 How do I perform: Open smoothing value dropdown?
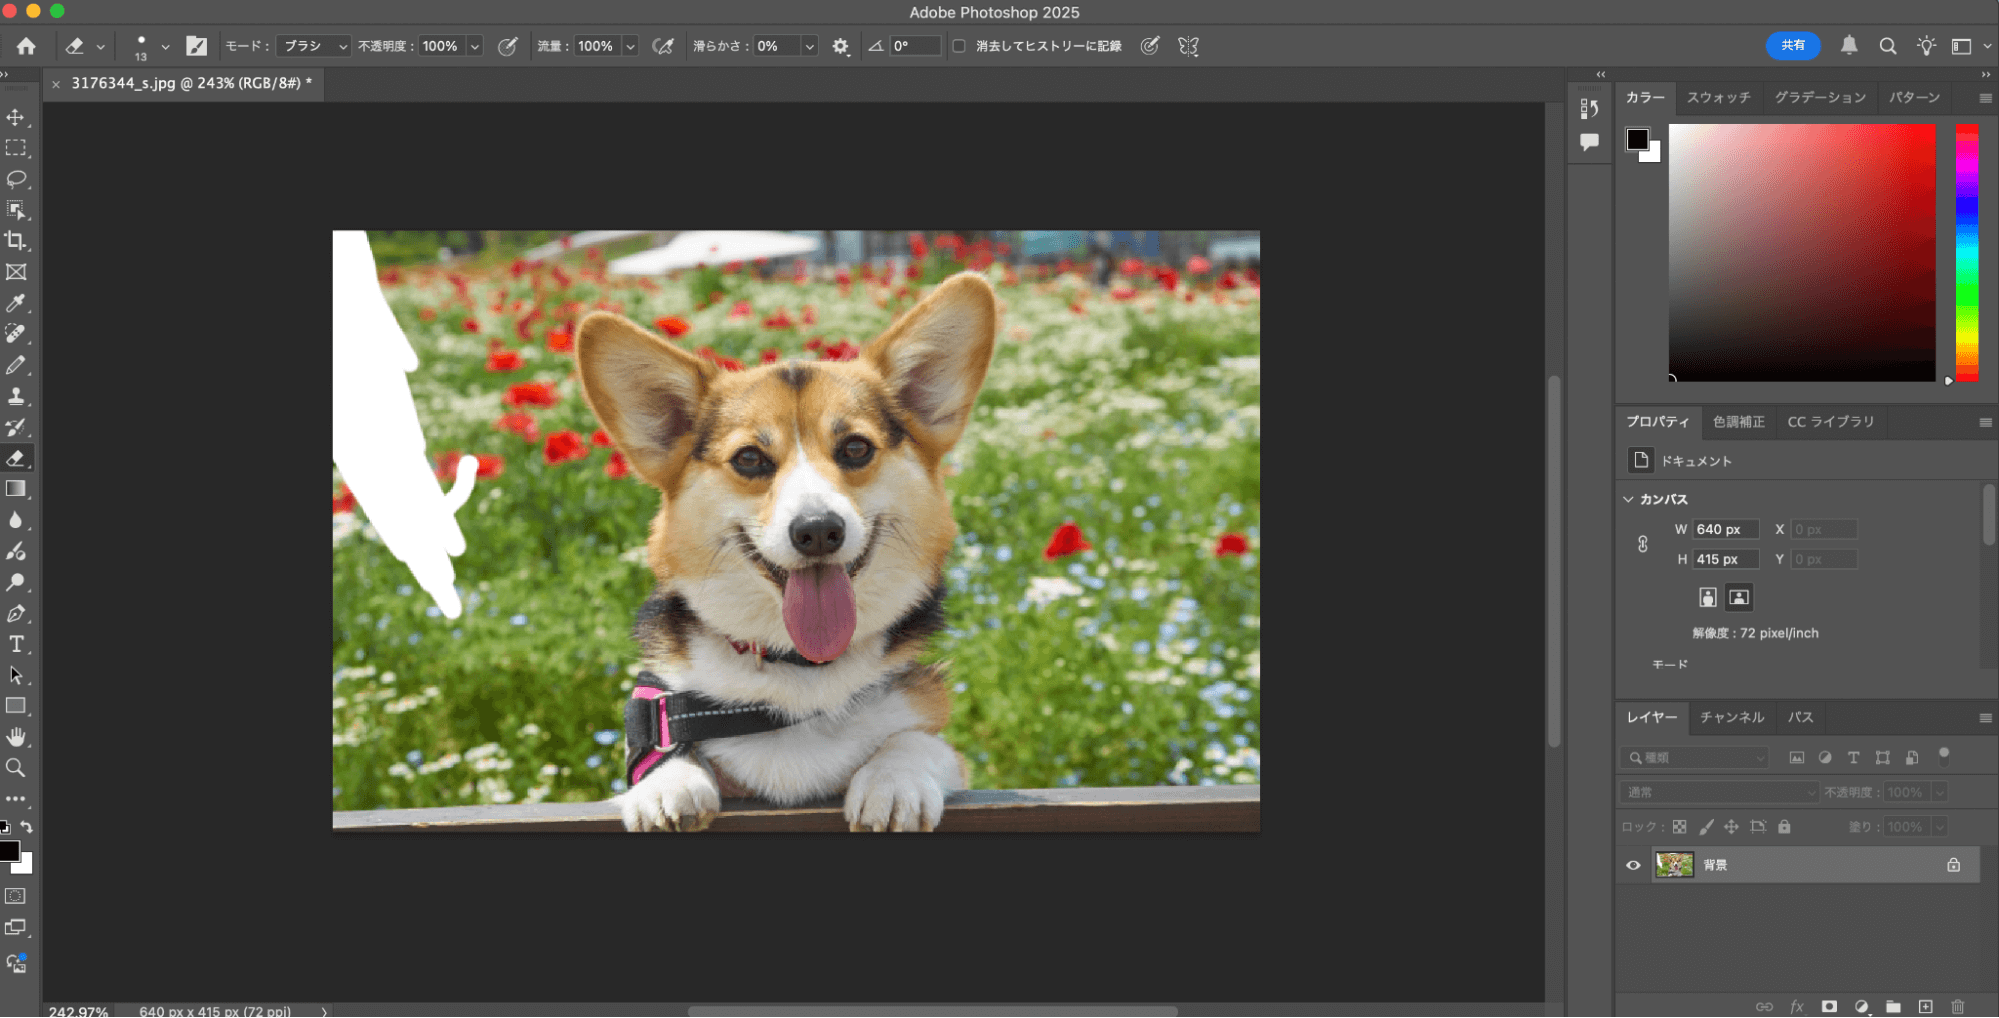coord(809,46)
